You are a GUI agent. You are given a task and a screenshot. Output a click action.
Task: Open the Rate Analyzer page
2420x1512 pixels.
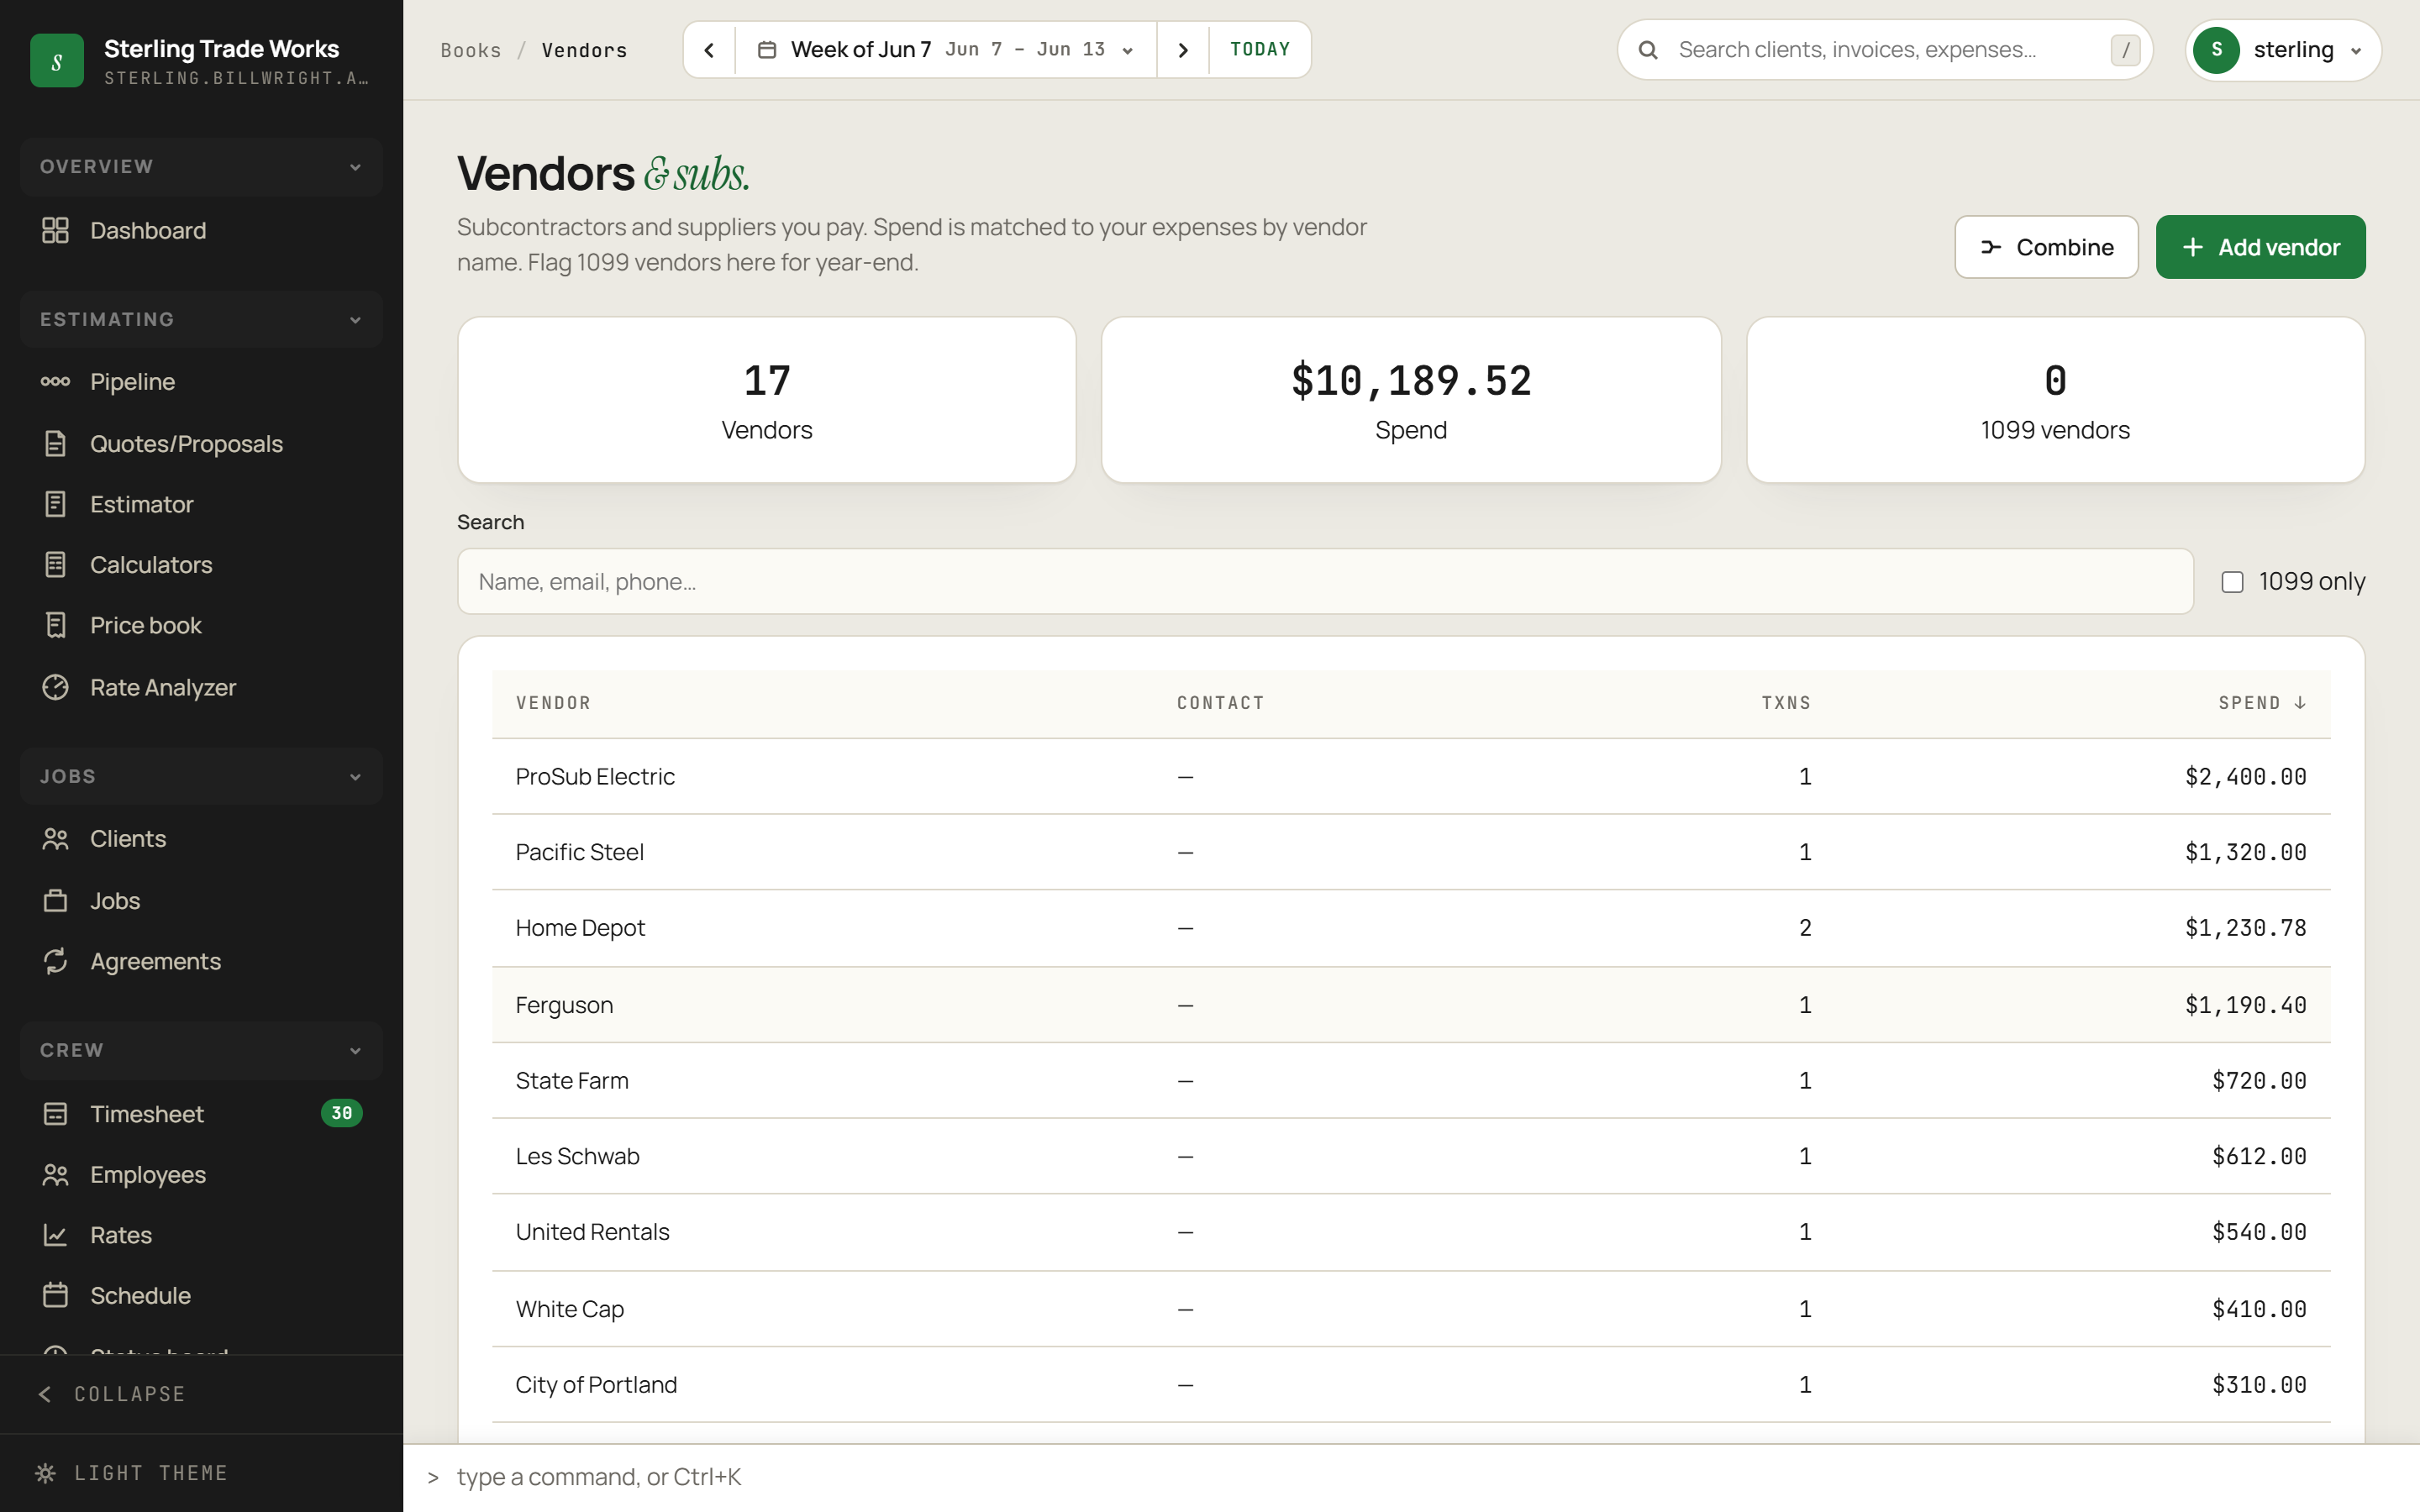pyautogui.click(x=201, y=687)
